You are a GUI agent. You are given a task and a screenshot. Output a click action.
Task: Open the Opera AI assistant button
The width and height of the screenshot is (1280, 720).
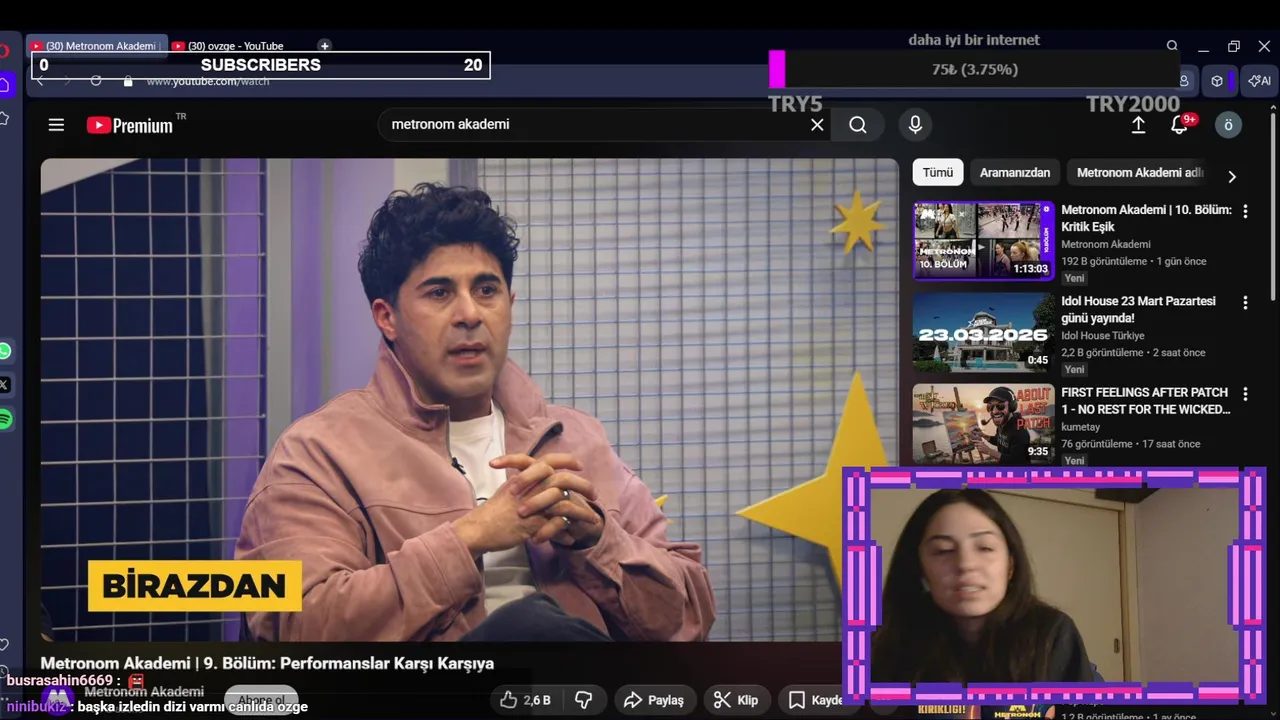1259,81
